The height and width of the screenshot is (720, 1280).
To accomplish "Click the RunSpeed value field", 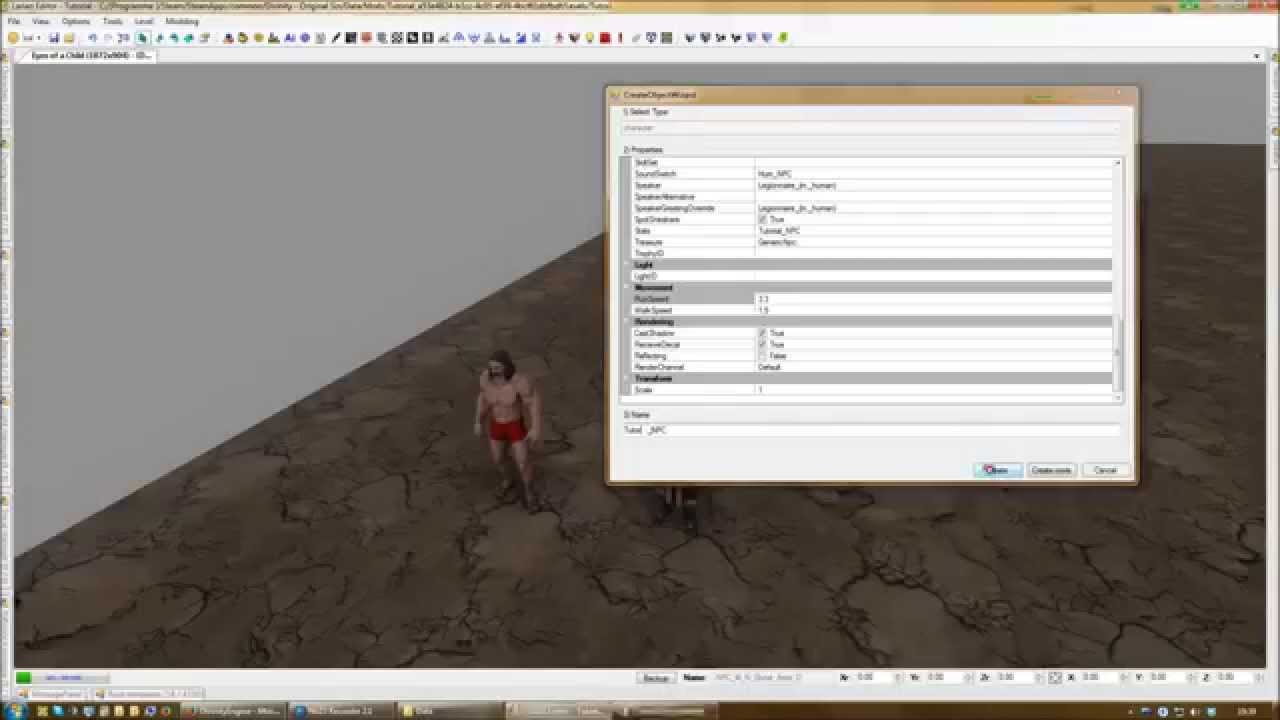I will pyautogui.click(x=933, y=299).
